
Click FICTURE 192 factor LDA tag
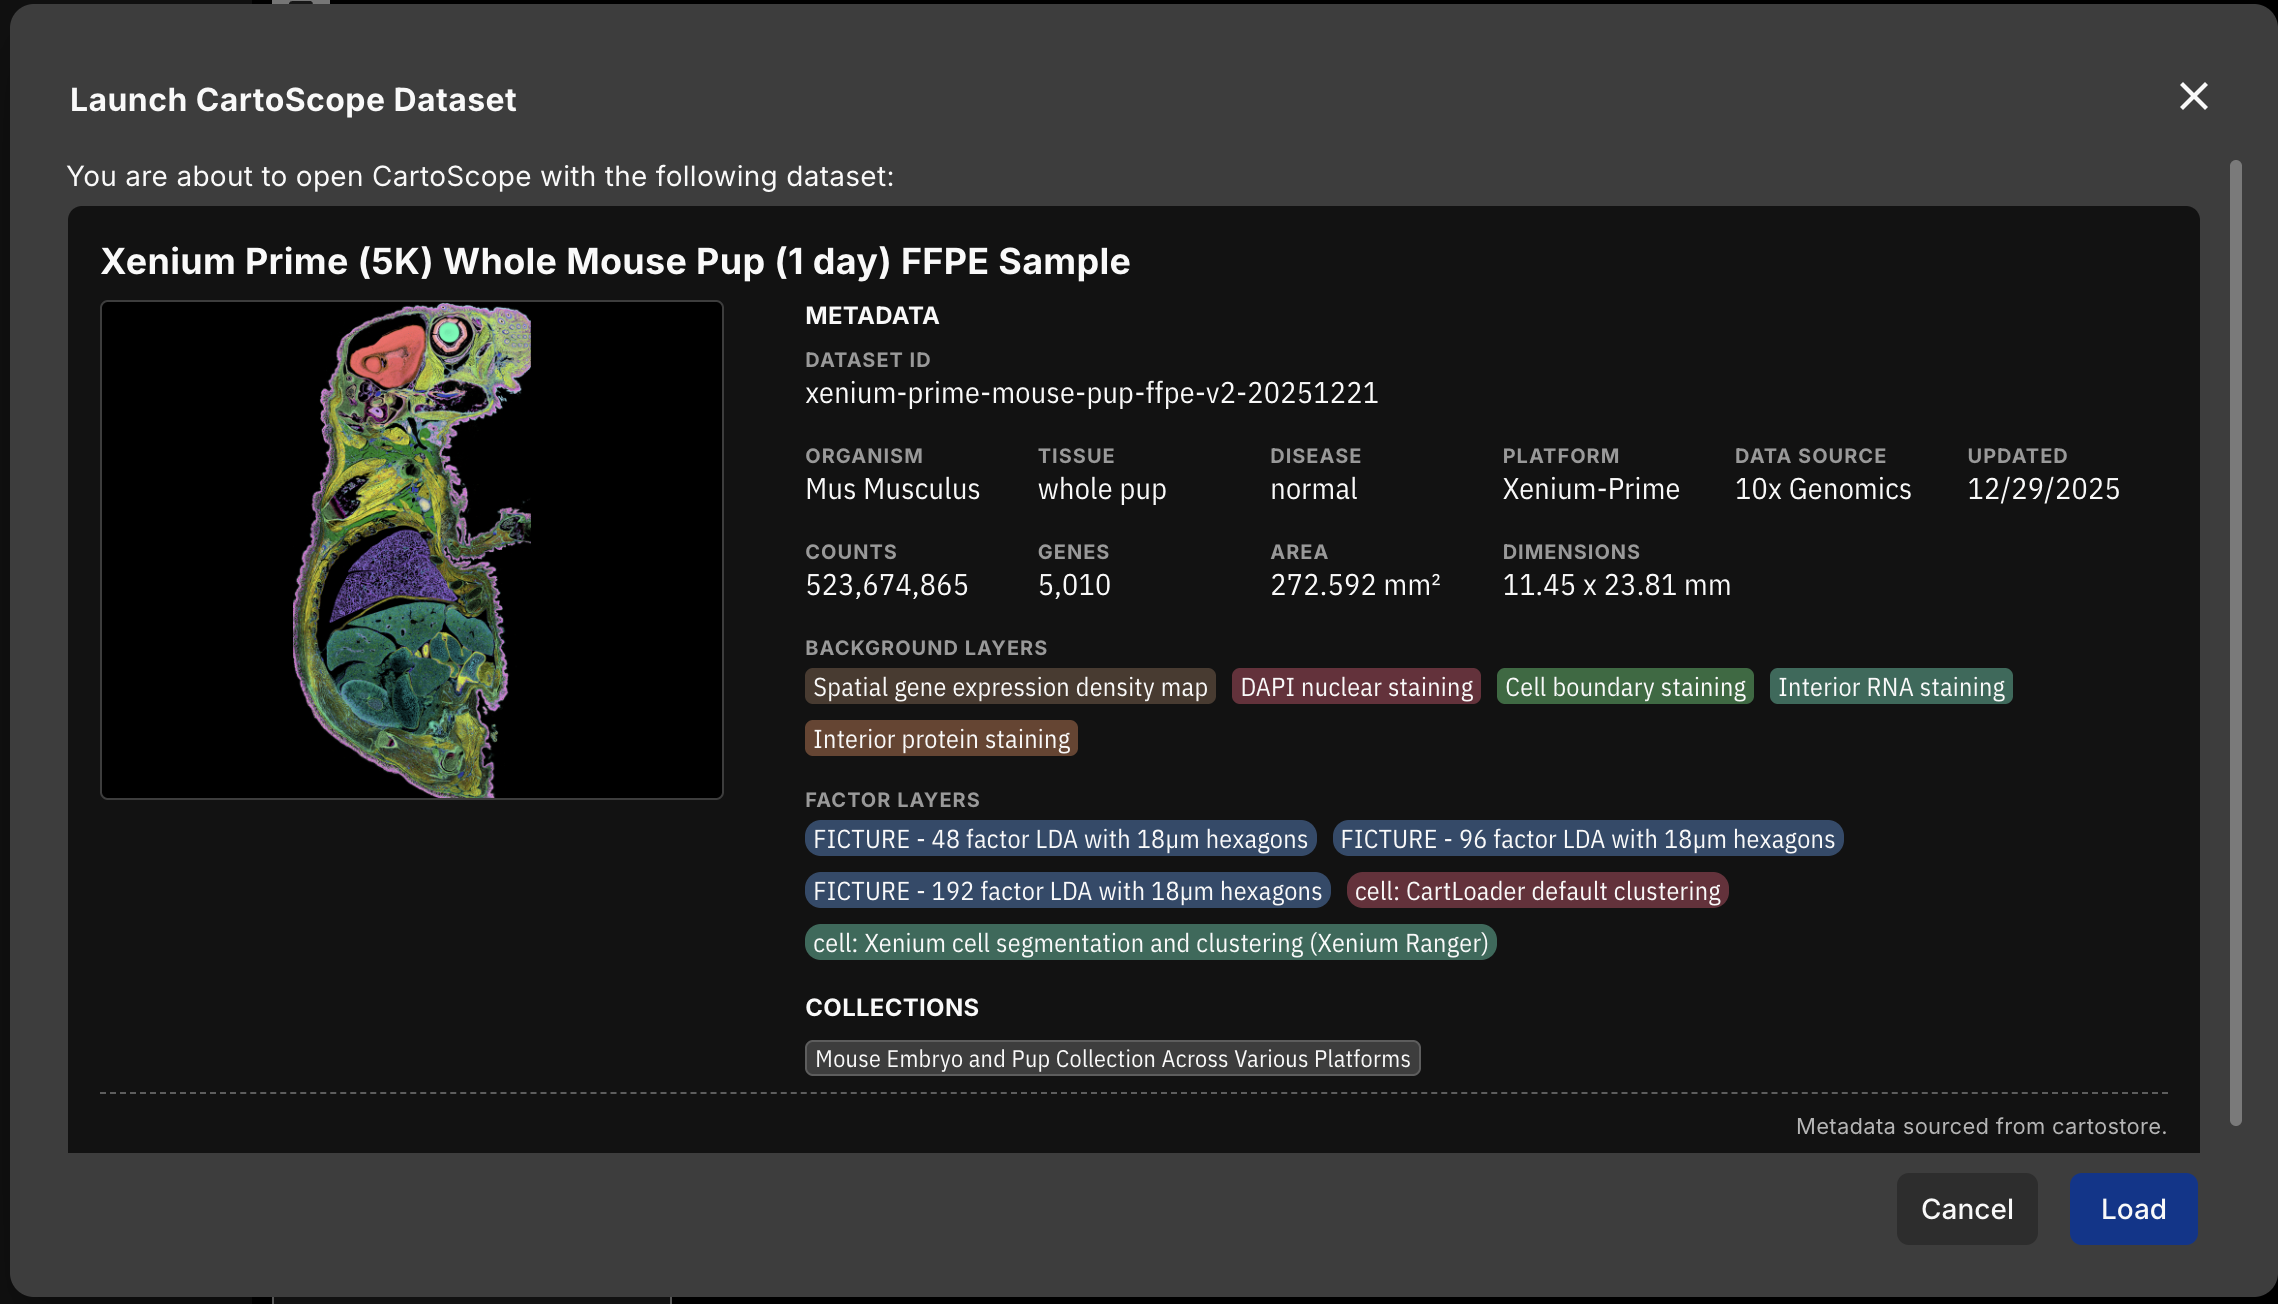1067,891
